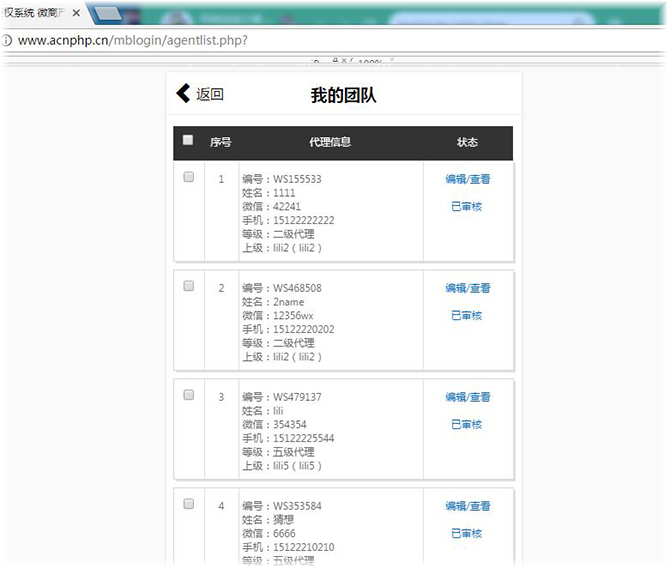Click the site info icon in address bar
The height and width of the screenshot is (568, 668).
(6, 41)
